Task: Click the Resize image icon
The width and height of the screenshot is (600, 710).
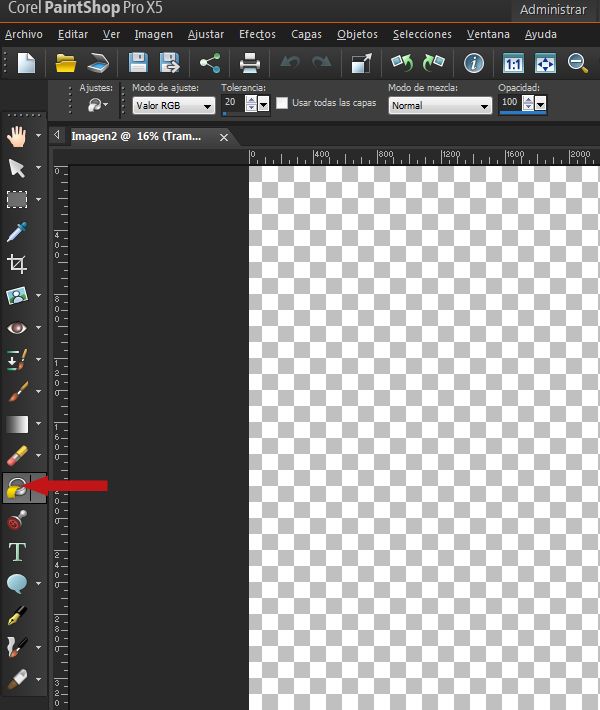Action: pos(361,63)
